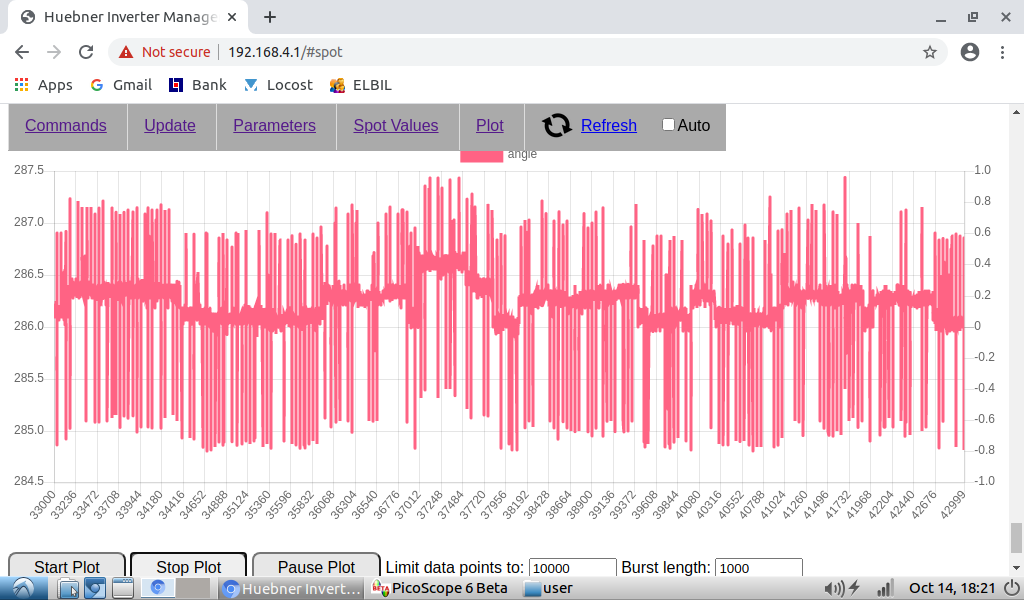Open the Commands tab

coord(66,125)
